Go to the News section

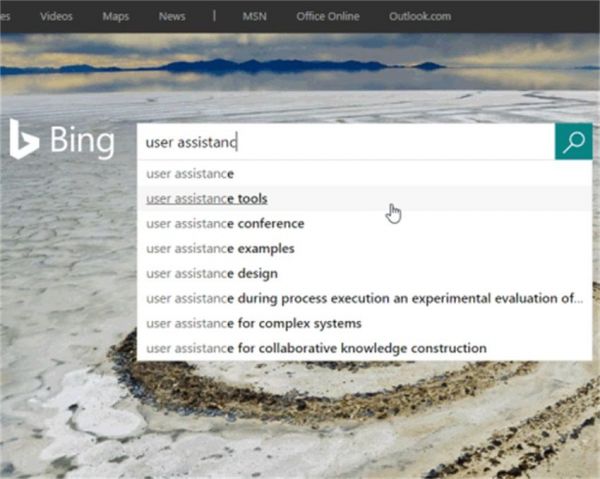[171, 16]
